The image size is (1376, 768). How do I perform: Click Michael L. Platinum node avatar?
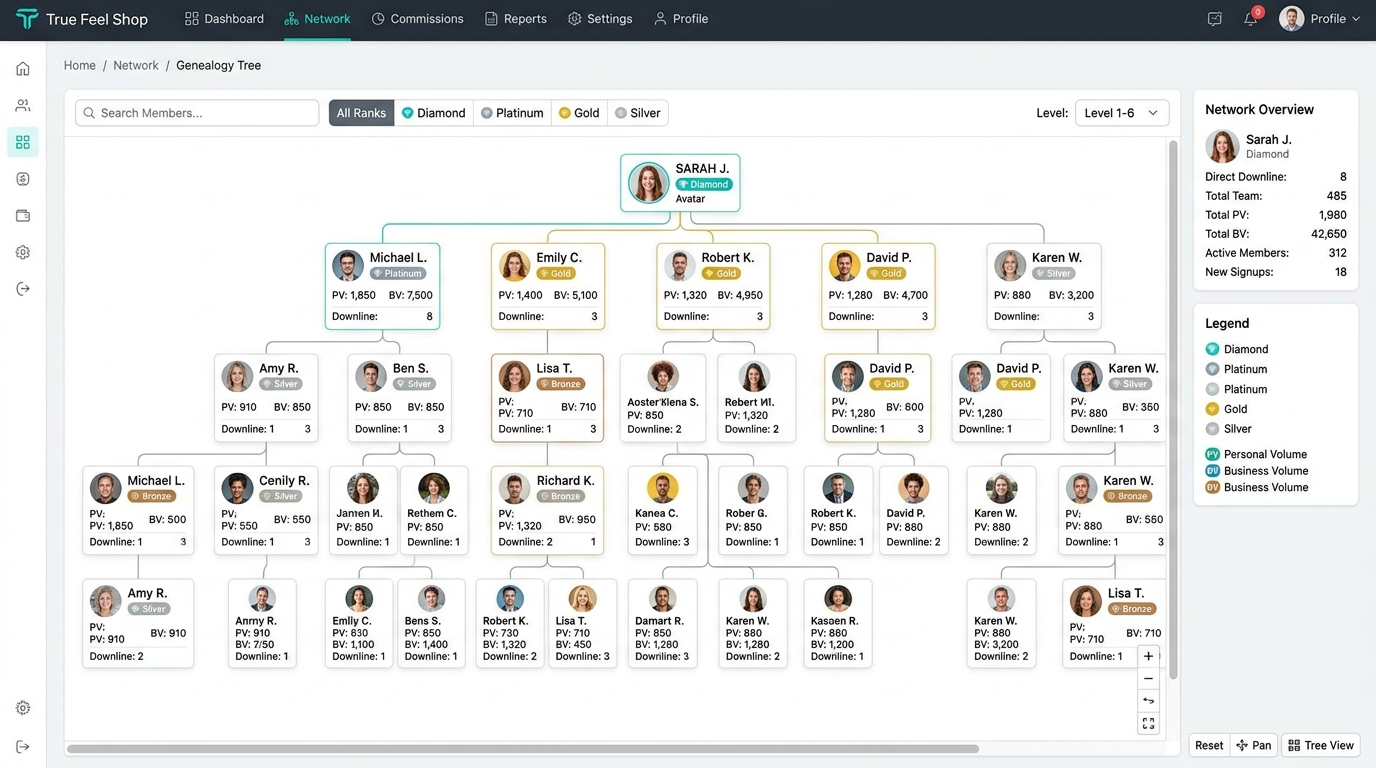(x=348, y=265)
